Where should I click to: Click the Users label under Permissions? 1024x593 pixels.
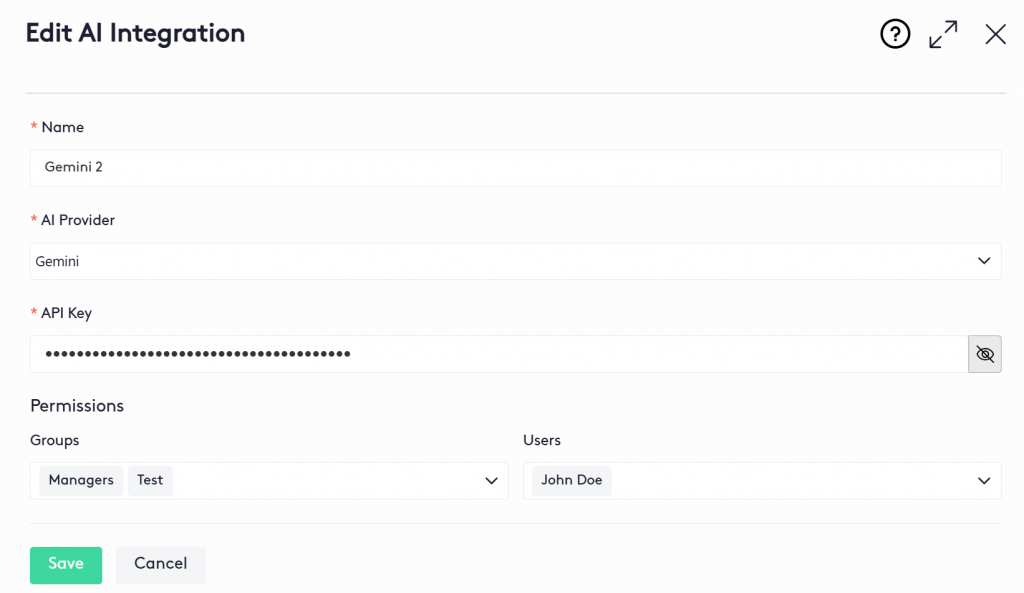(x=542, y=440)
